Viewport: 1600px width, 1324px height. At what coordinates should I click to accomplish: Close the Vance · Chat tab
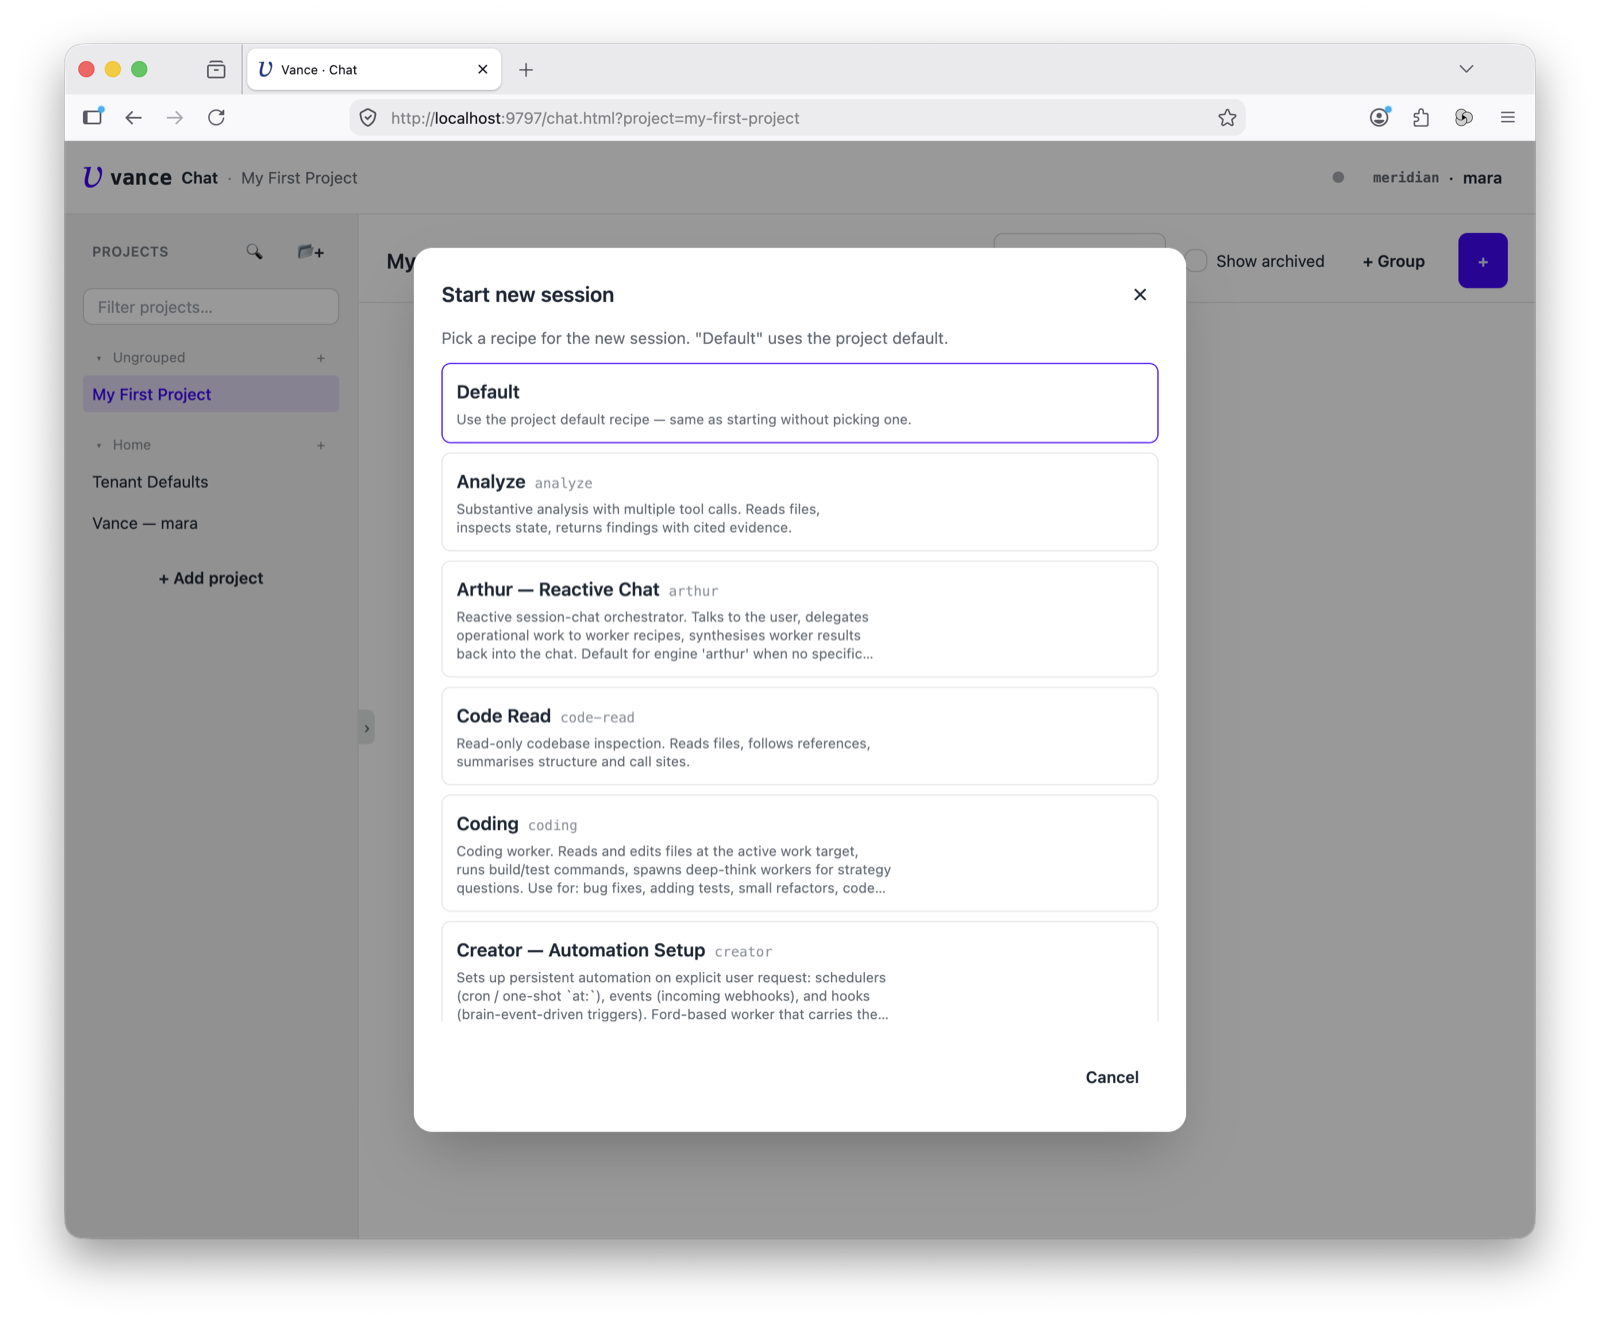point(483,69)
